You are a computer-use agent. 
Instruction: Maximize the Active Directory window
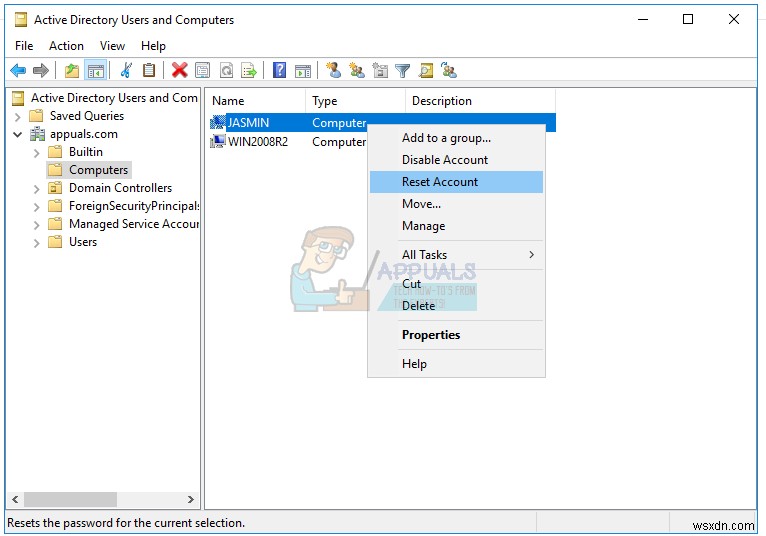click(x=688, y=19)
